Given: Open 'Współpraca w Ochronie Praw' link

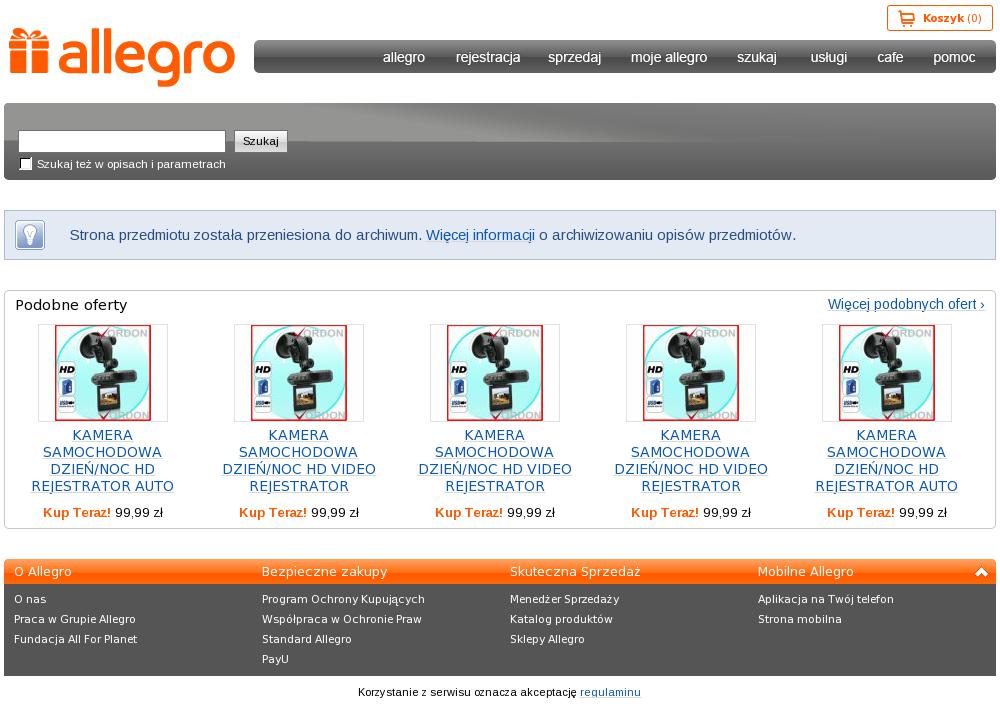Looking at the screenshot, I should [342, 619].
